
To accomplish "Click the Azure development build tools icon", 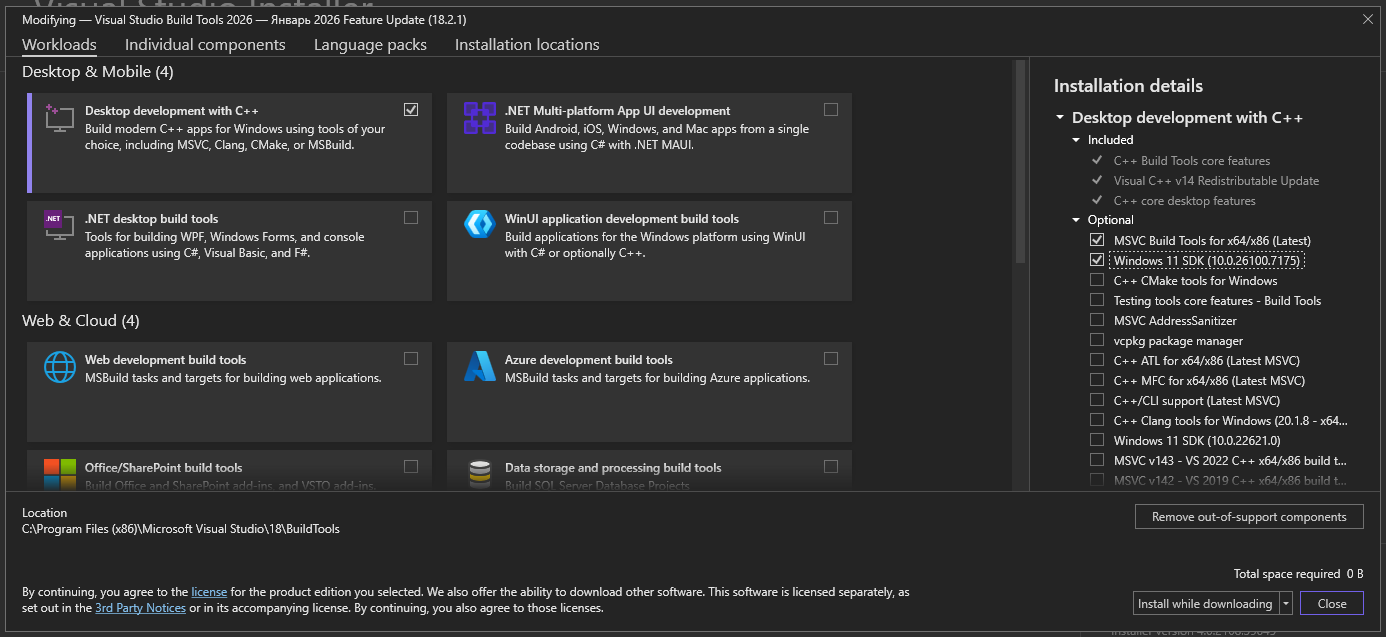I will point(480,367).
